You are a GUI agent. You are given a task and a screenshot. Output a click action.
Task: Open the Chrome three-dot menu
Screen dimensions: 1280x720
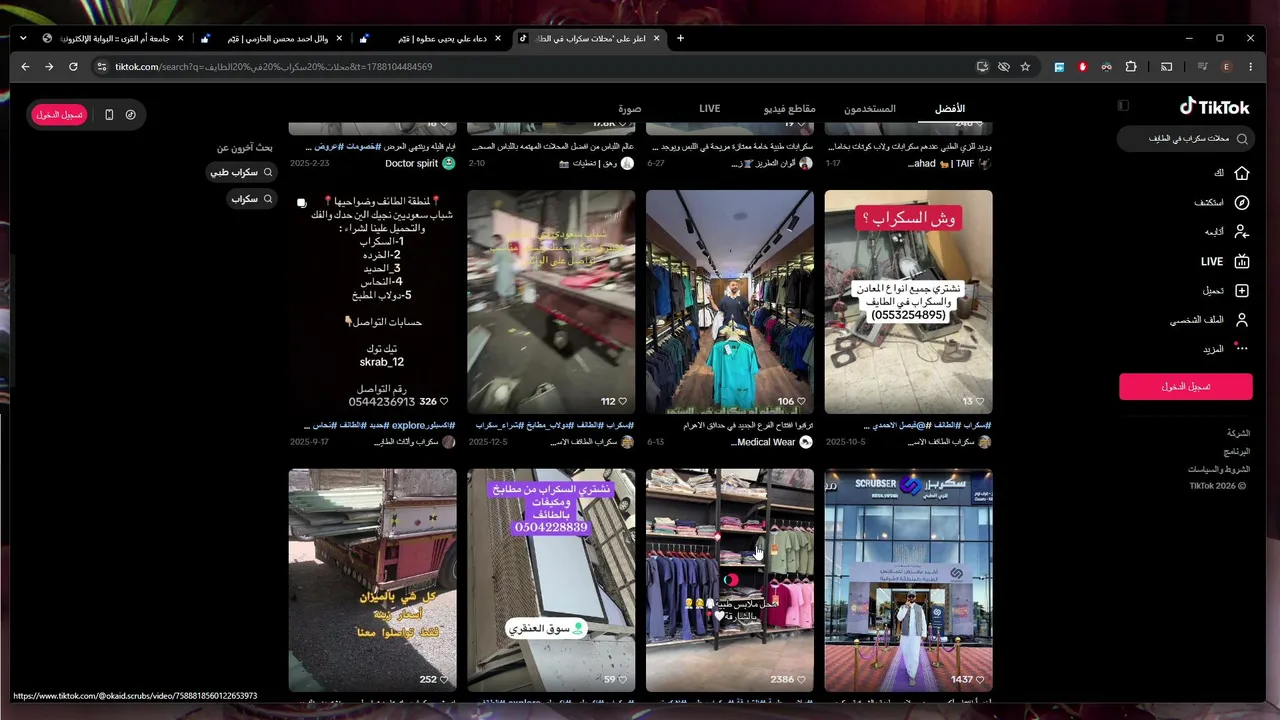click(x=1250, y=67)
